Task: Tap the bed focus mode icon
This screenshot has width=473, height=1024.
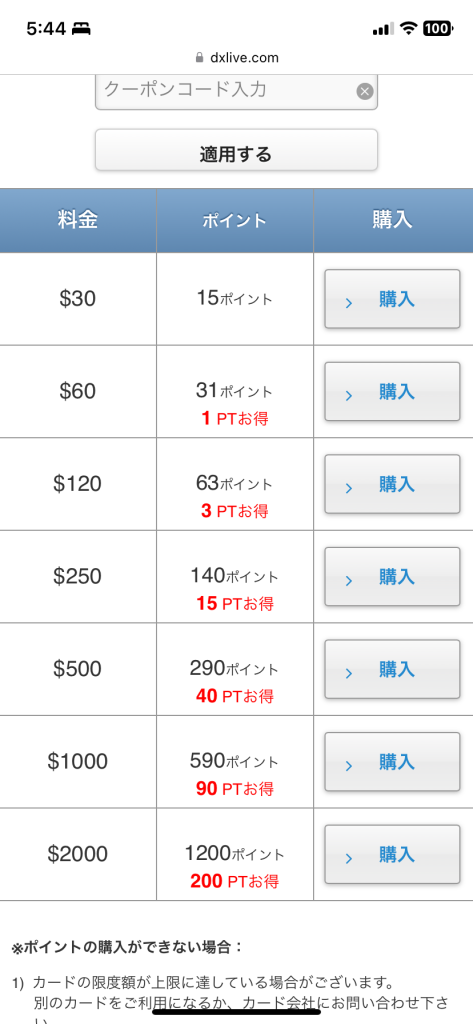Action: click(x=81, y=29)
